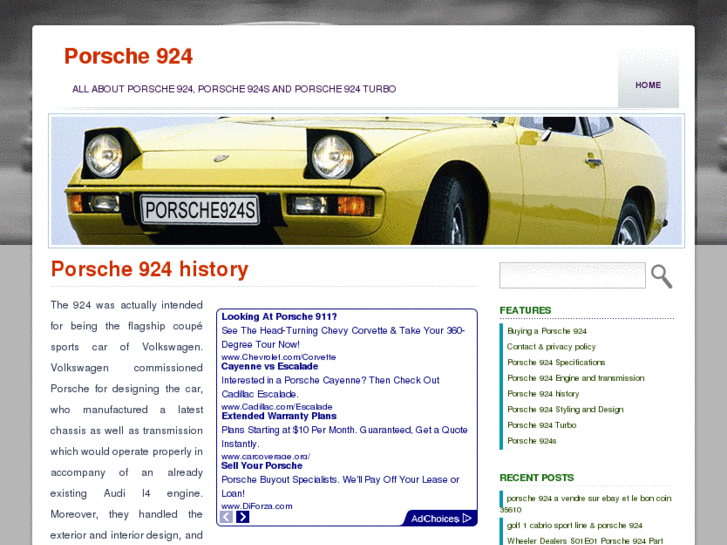The width and height of the screenshot is (727, 545).
Task: Open 'Porsche 924 Styling and Design' page
Action: [x=565, y=410]
